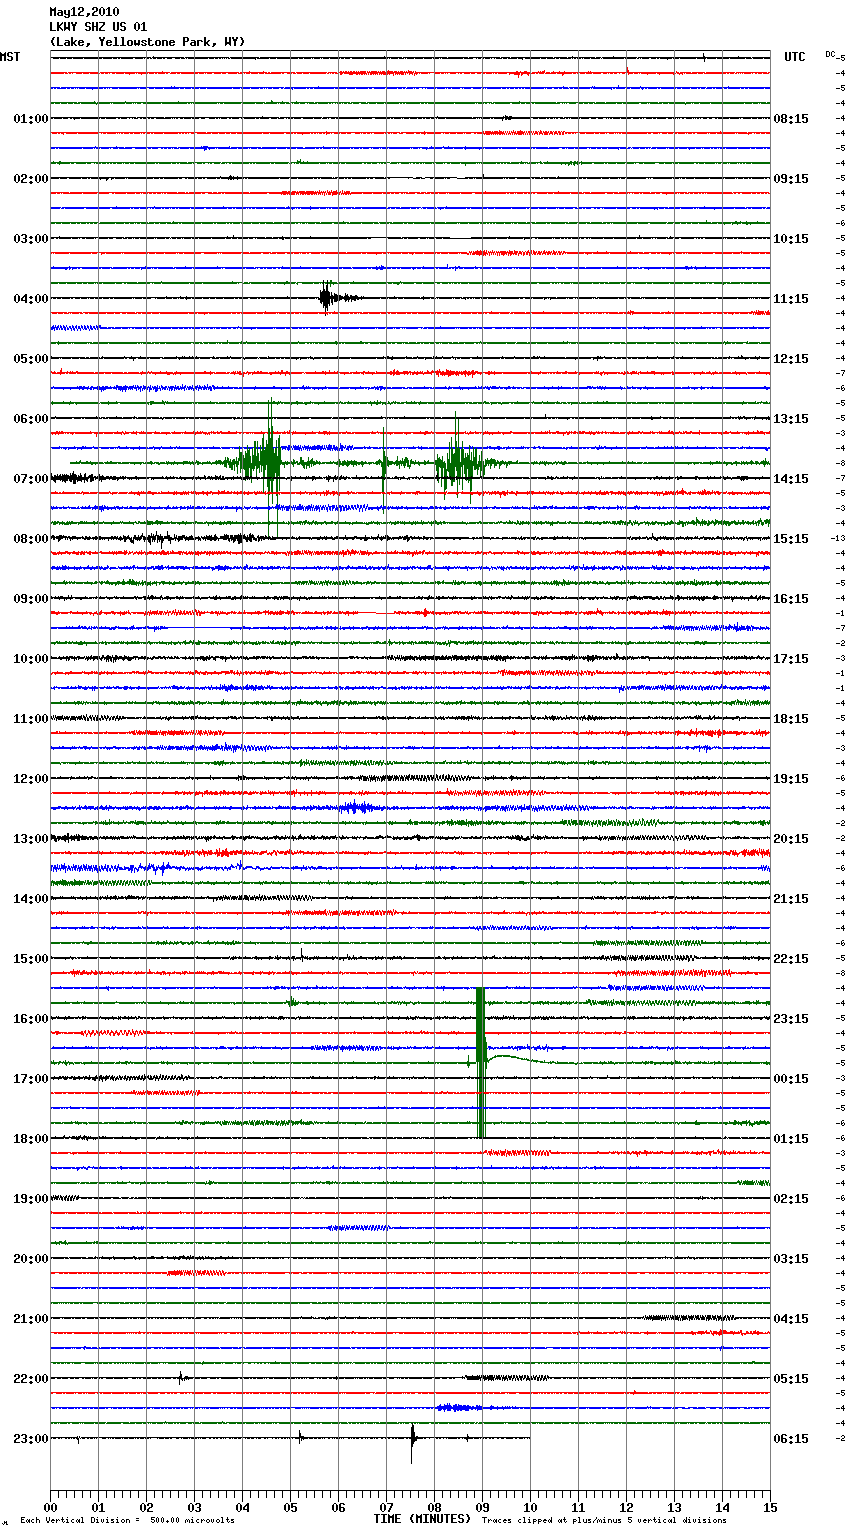Image resolution: width=850 pixels, height=1534 pixels.
Task: Click minute 08 on the bottom axis
Action: (x=434, y=1507)
